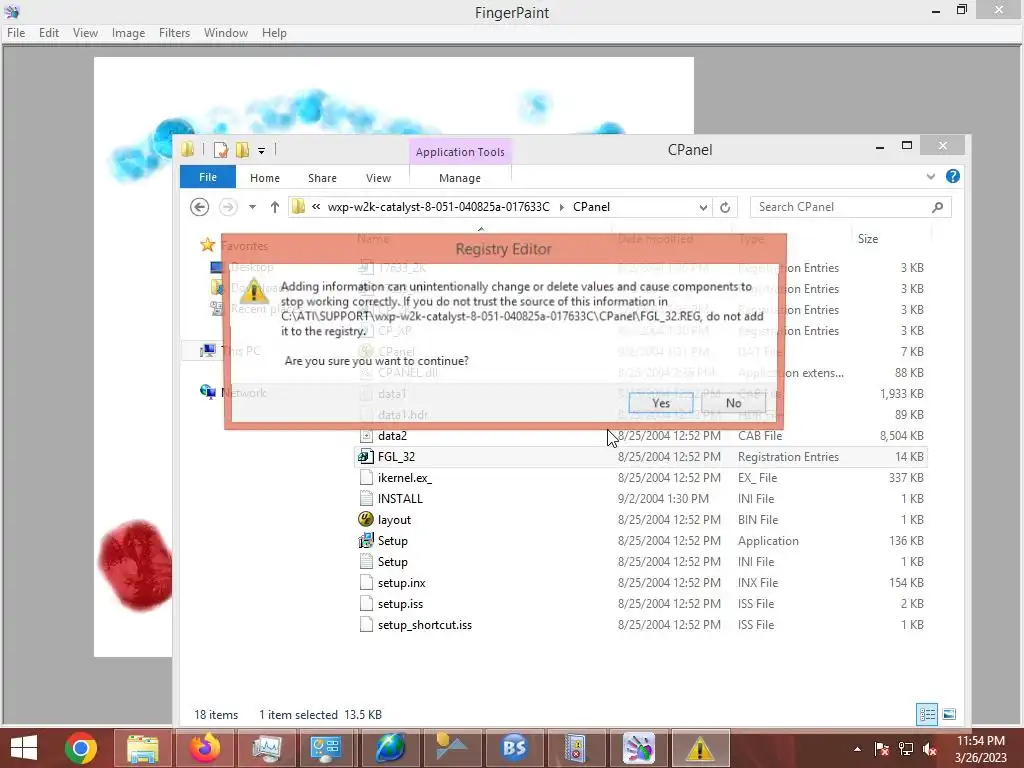The width and height of the screenshot is (1024, 768).
Task: Open Customize Quick Access Toolbar dropdown
Action: tap(261, 150)
